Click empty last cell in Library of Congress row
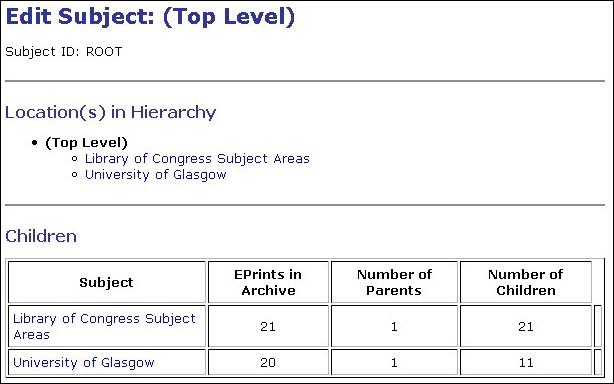614x384 pixels. point(598,326)
